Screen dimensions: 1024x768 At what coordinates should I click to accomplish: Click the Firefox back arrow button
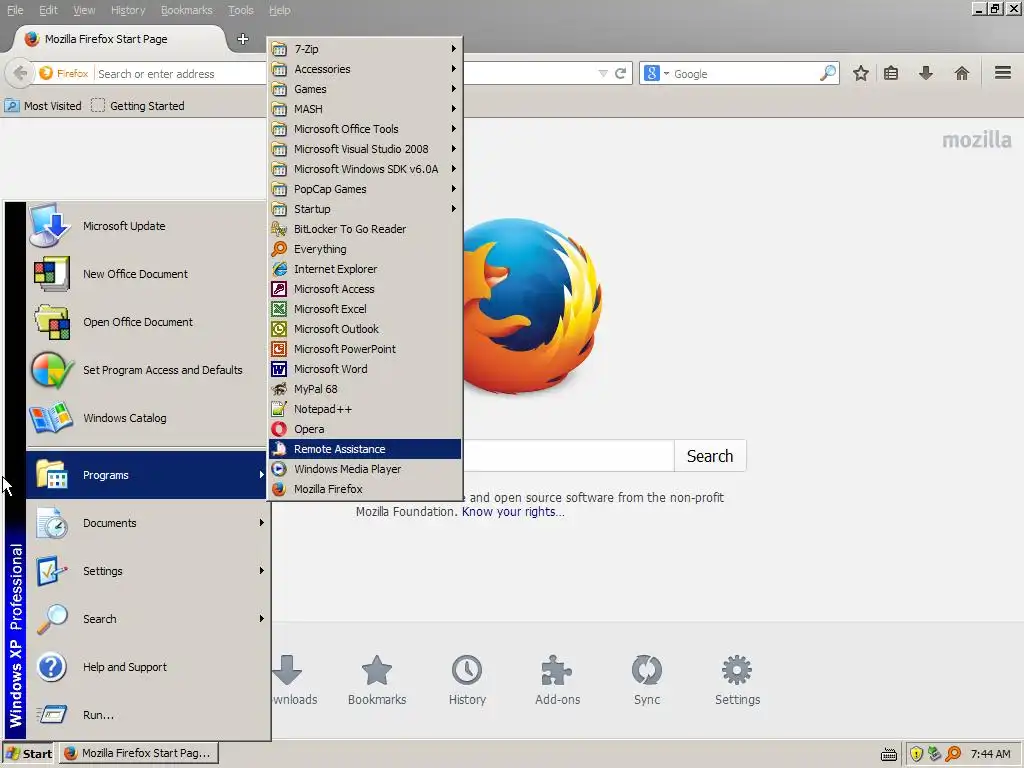pos(20,73)
